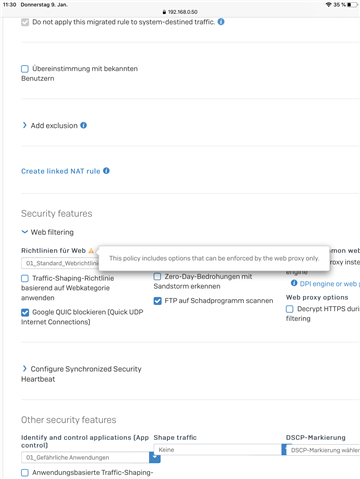Open the Shape traffic Keine dropdown
Screen dimensions: 360x479
(x=218, y=450)
